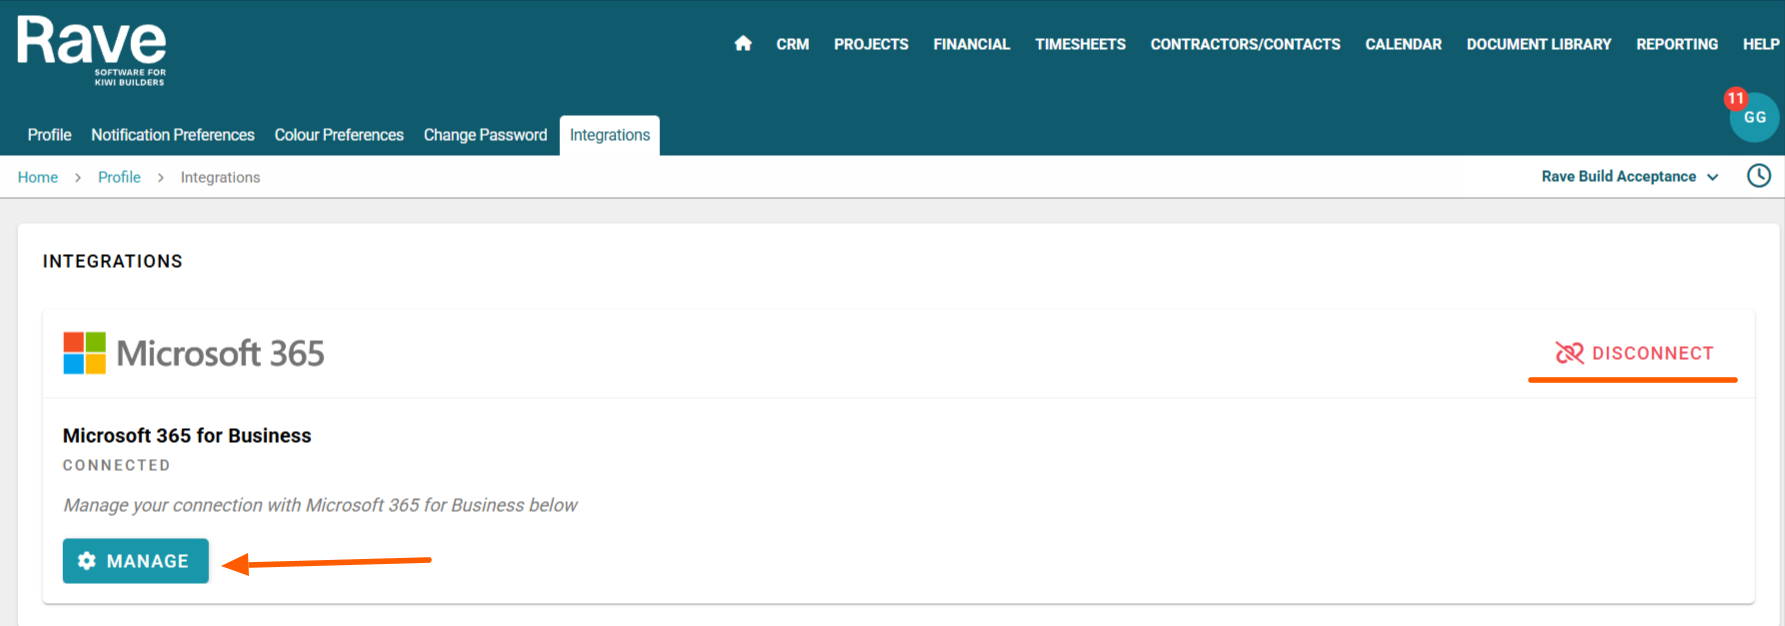Click the Manage button
This screenshot has width=1785, height=626.
[136, 561]
